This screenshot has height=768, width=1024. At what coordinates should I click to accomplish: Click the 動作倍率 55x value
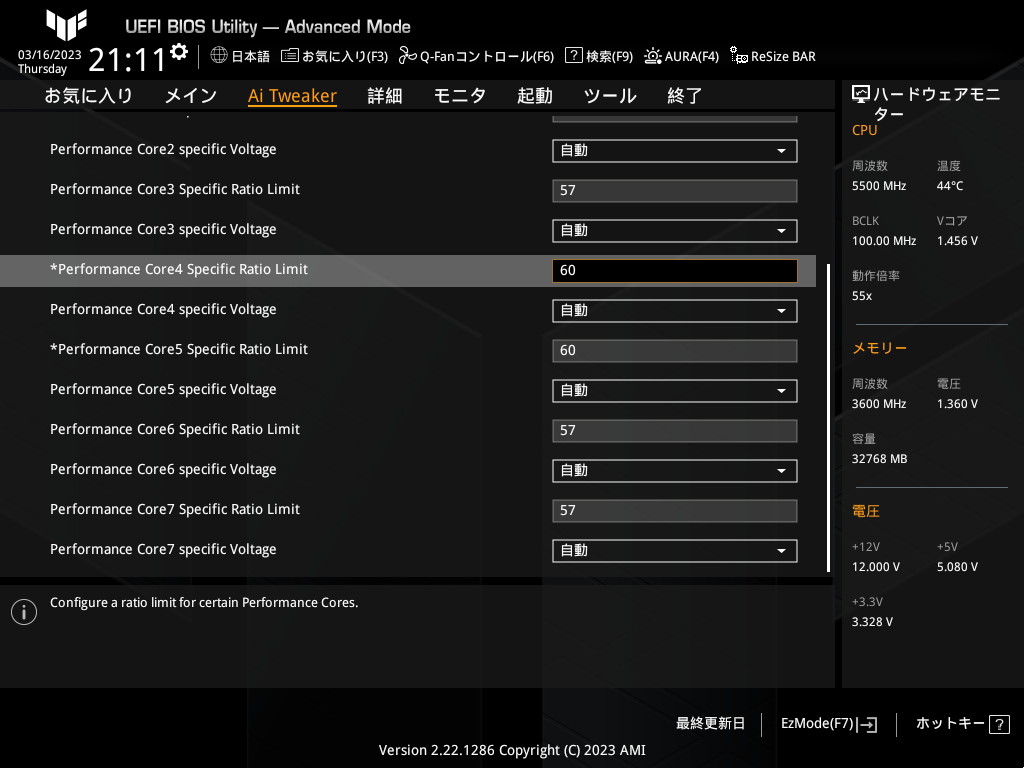tap(862, 296)
